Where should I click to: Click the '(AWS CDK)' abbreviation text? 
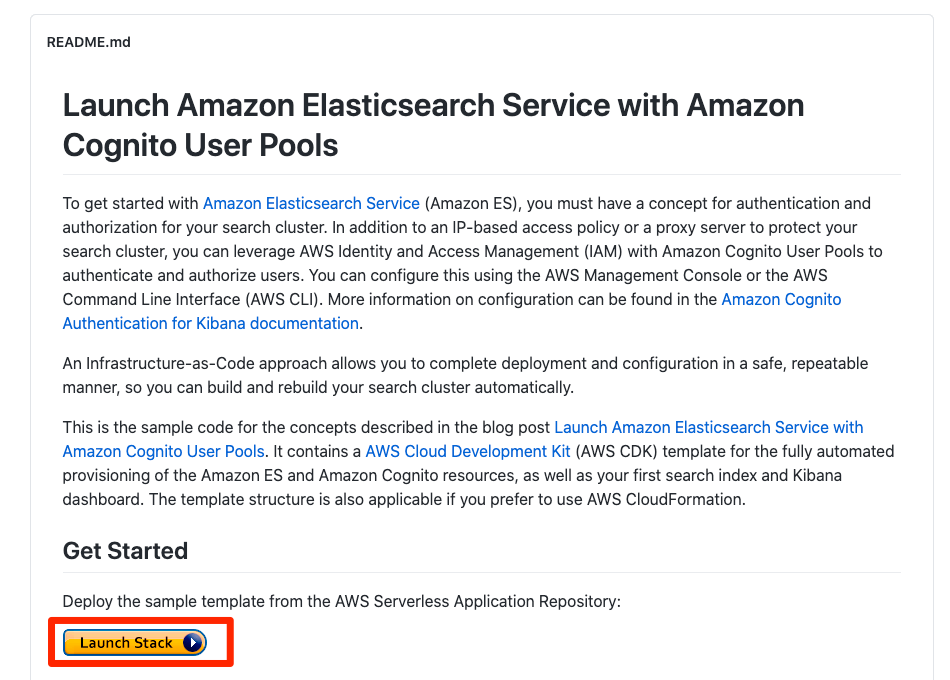pyautogui.click(x=617, y=452)
